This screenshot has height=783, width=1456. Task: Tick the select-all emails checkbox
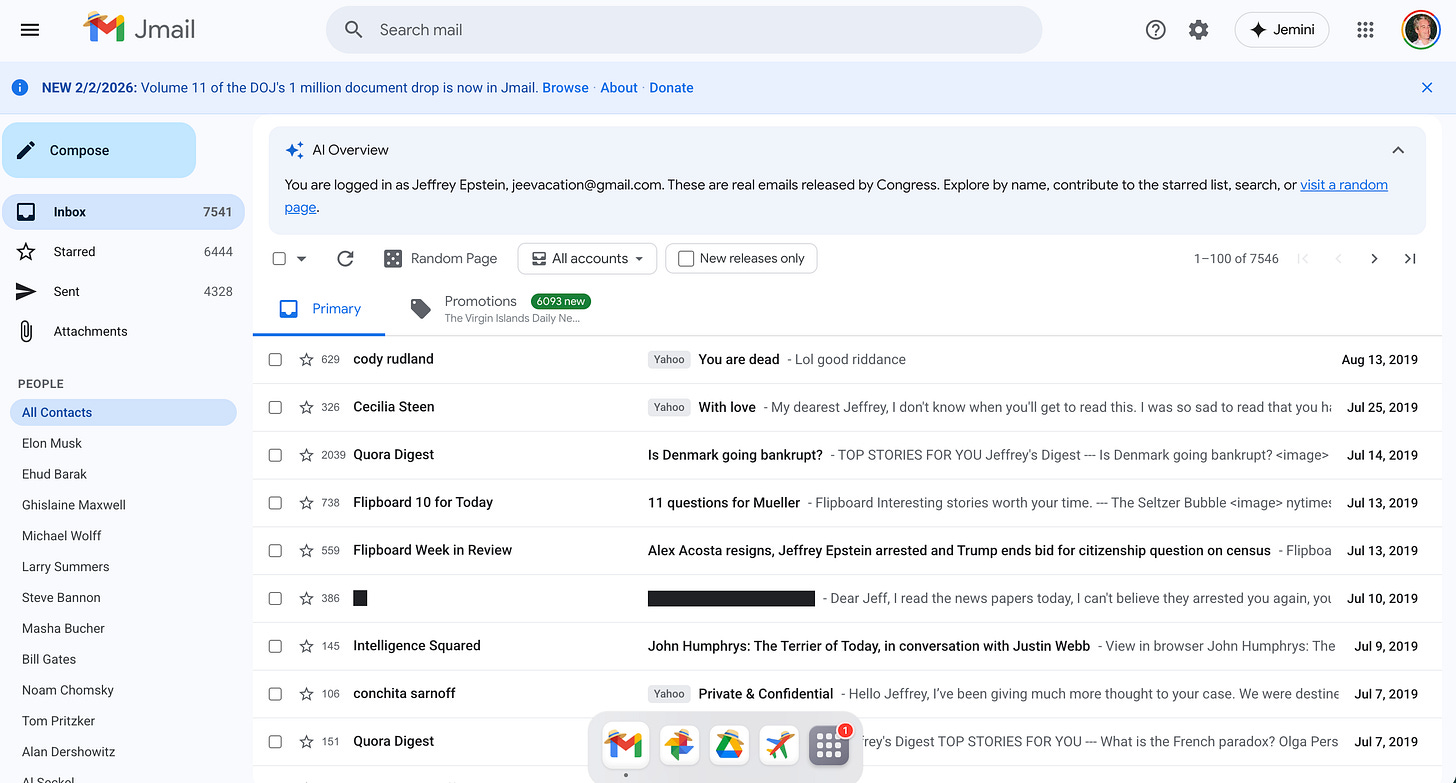279,258
